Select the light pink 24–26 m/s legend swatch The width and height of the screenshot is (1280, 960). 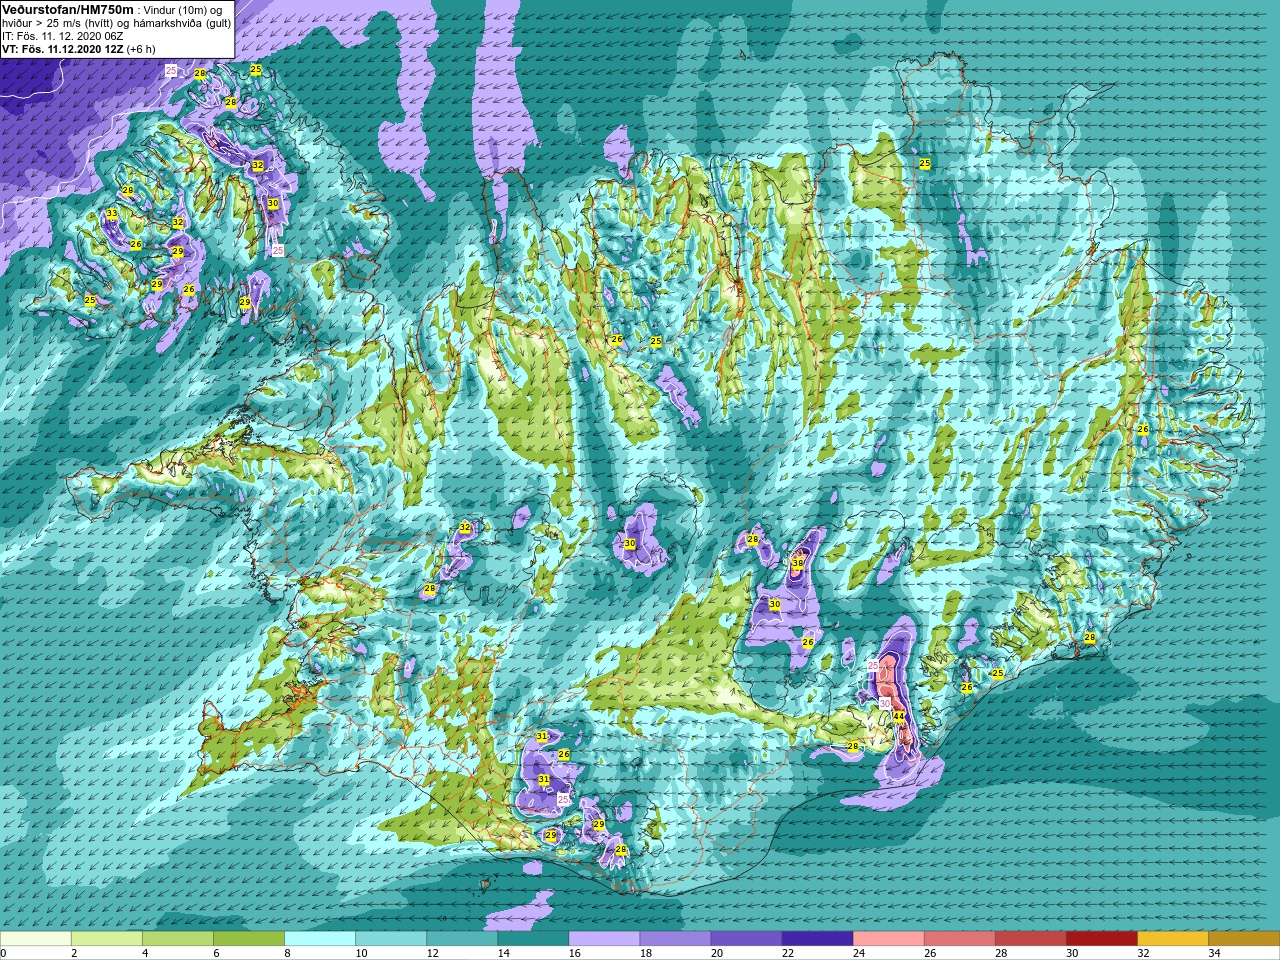pos(888,938)
